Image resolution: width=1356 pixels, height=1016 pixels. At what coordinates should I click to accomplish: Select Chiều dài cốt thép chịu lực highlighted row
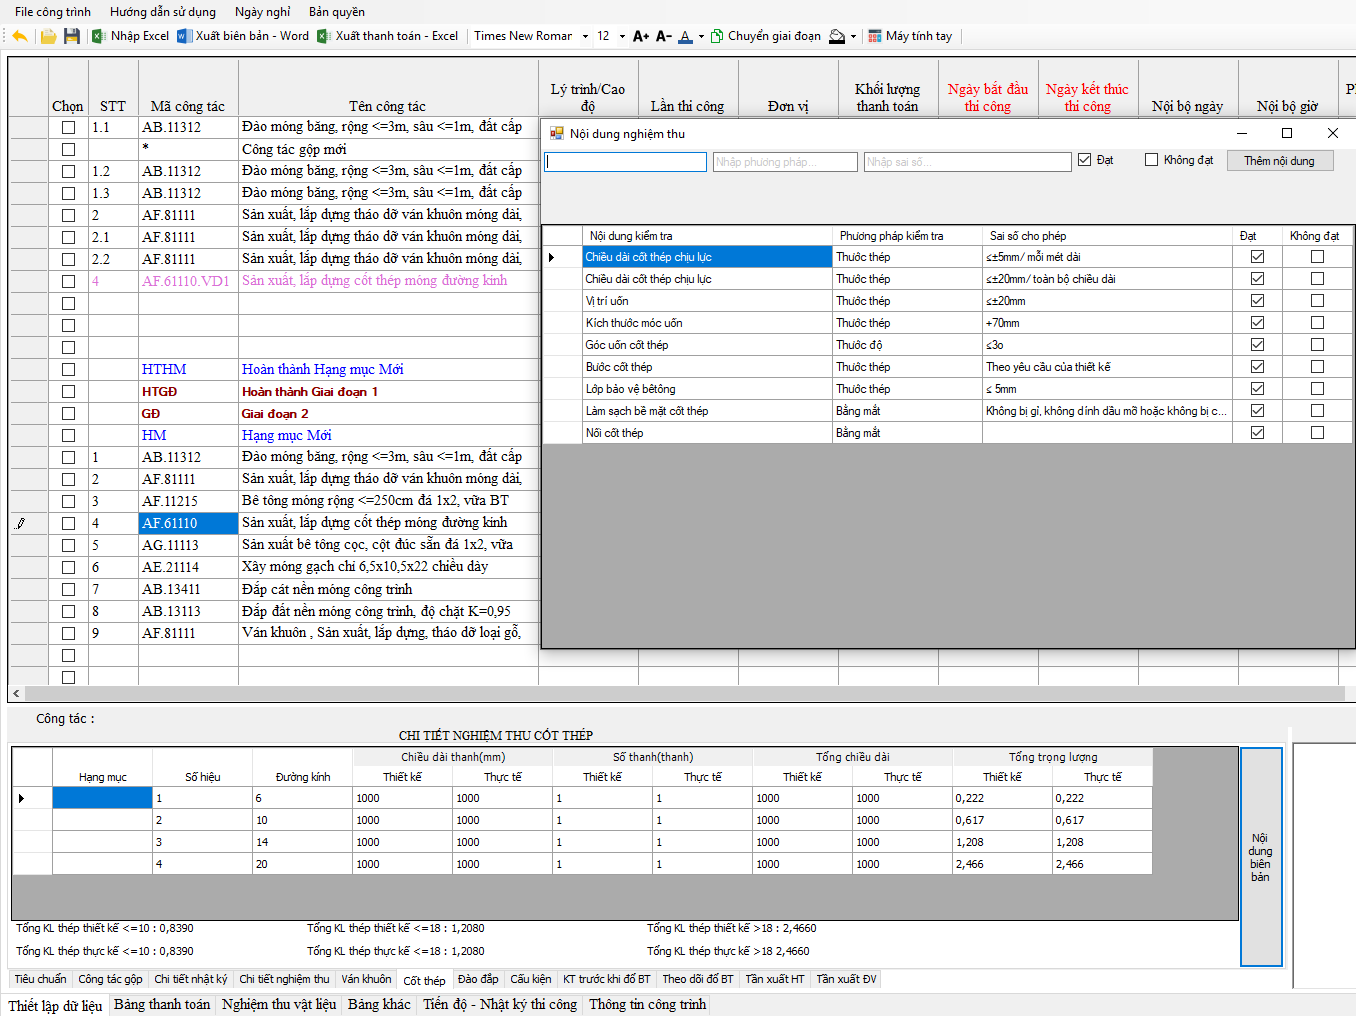pos(707,257)
